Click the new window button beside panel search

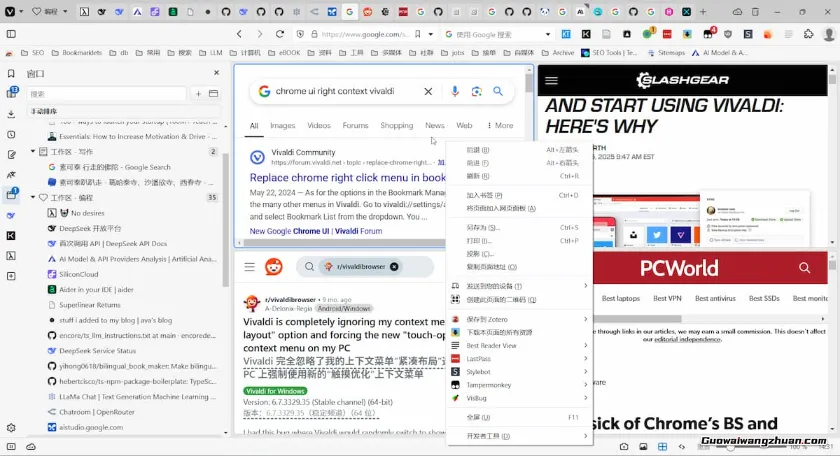click(x=213, y=94)
